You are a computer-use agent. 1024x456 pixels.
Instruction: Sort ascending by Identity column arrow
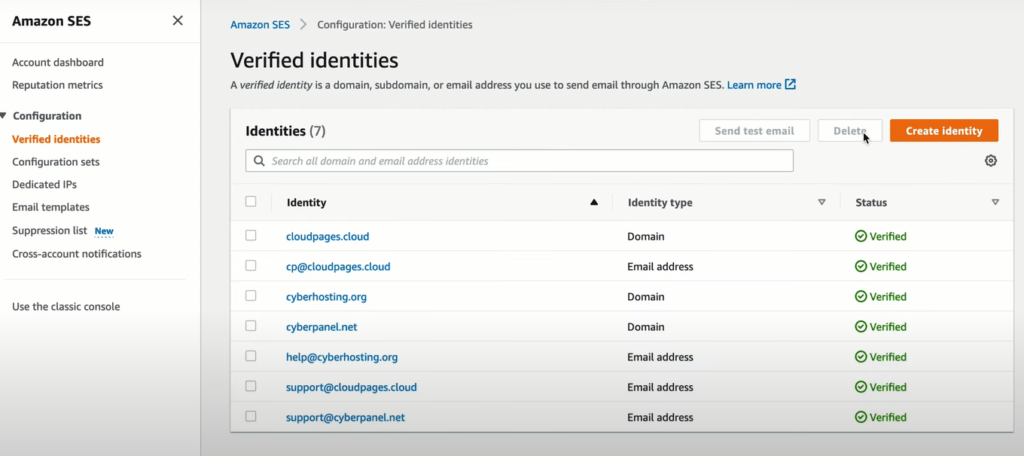tap(594, 203)
